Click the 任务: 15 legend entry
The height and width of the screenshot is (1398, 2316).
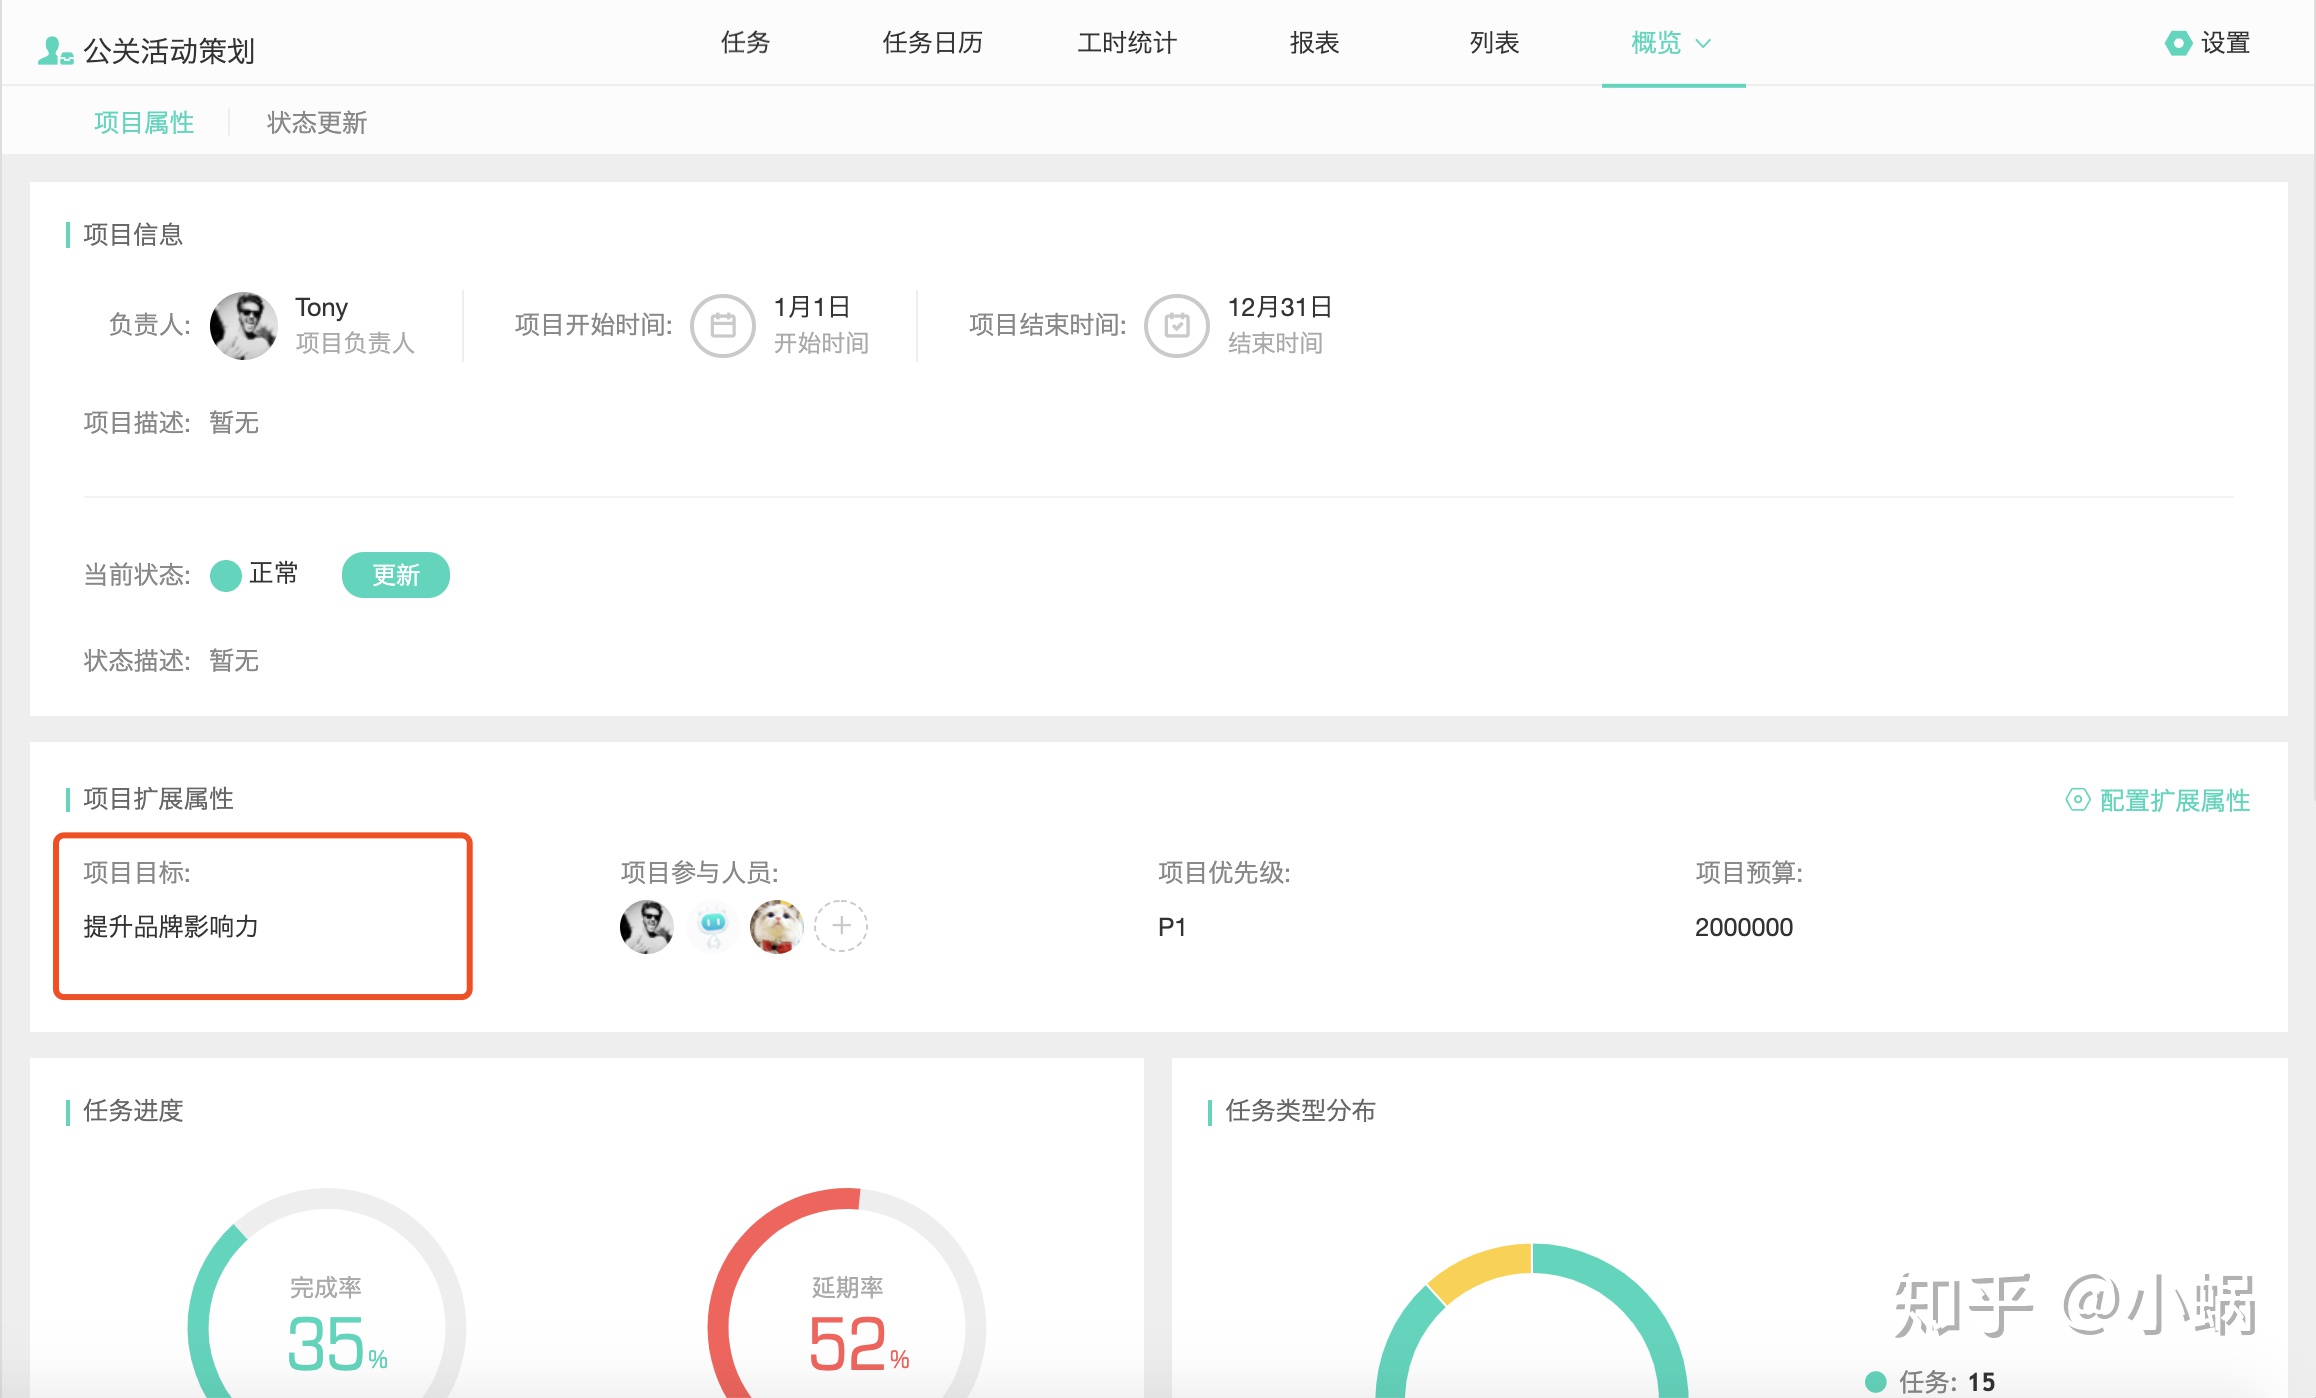tap(1930, 1381)
